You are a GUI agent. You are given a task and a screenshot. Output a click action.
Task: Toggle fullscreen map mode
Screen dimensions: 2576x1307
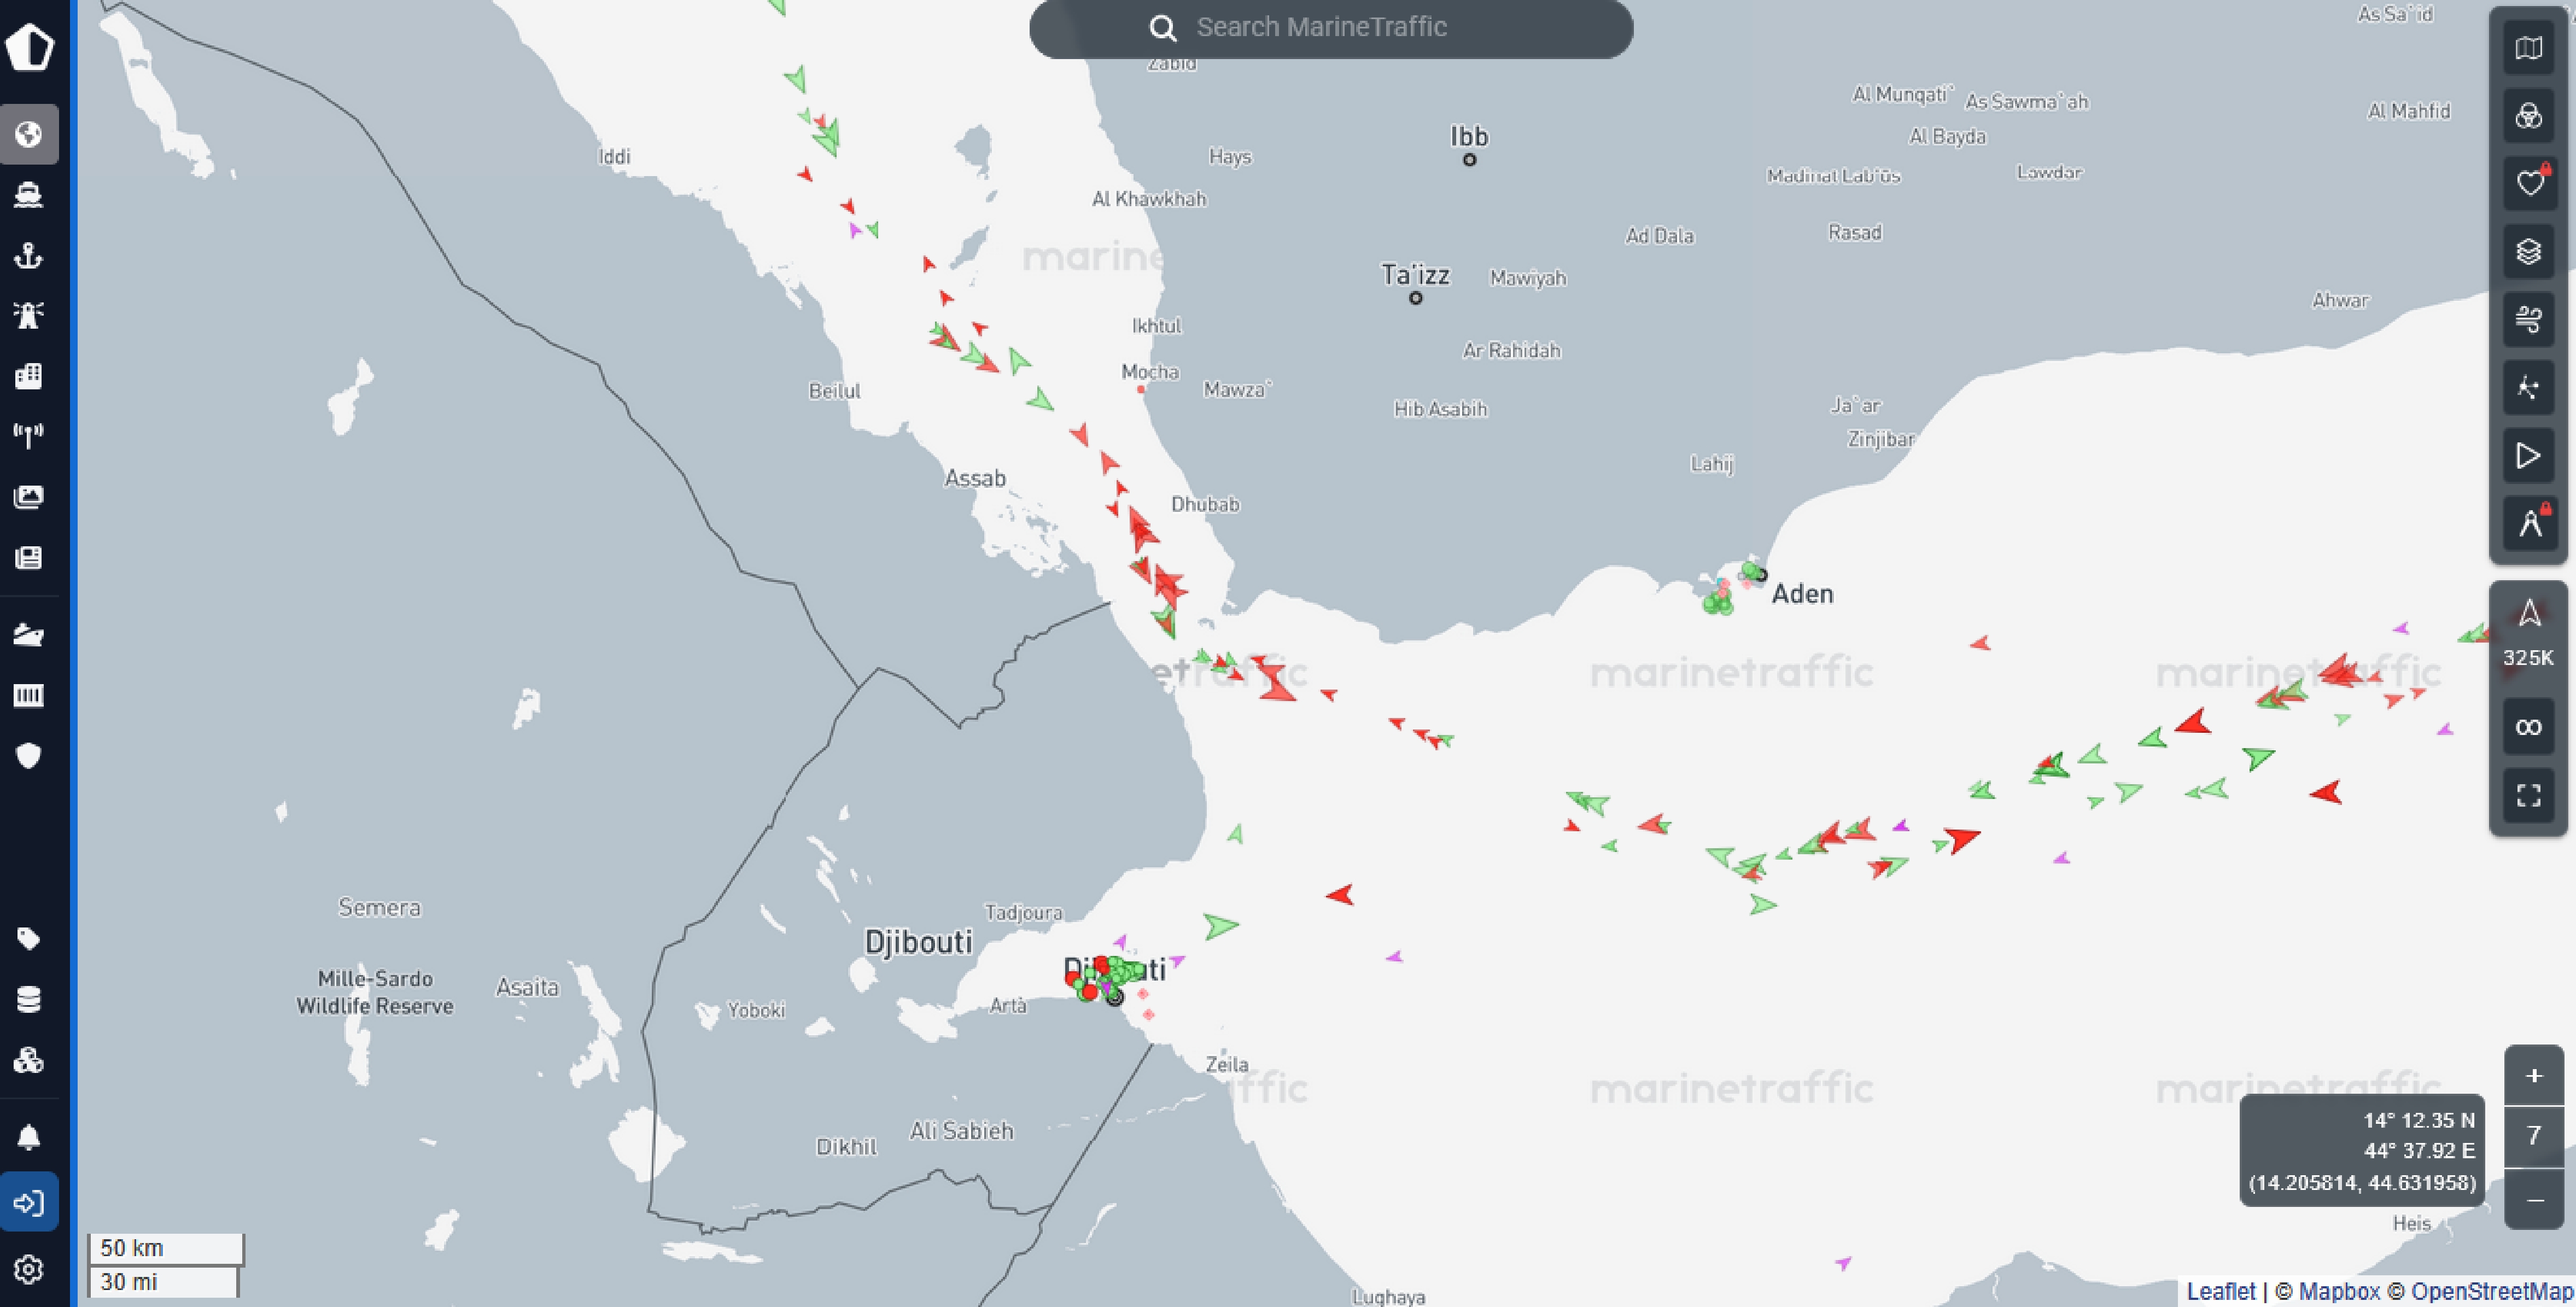tap(2528, 795)
